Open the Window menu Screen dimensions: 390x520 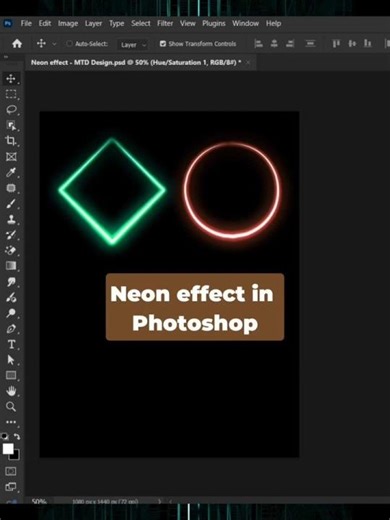pyautogui.click(x=246, y=23)
